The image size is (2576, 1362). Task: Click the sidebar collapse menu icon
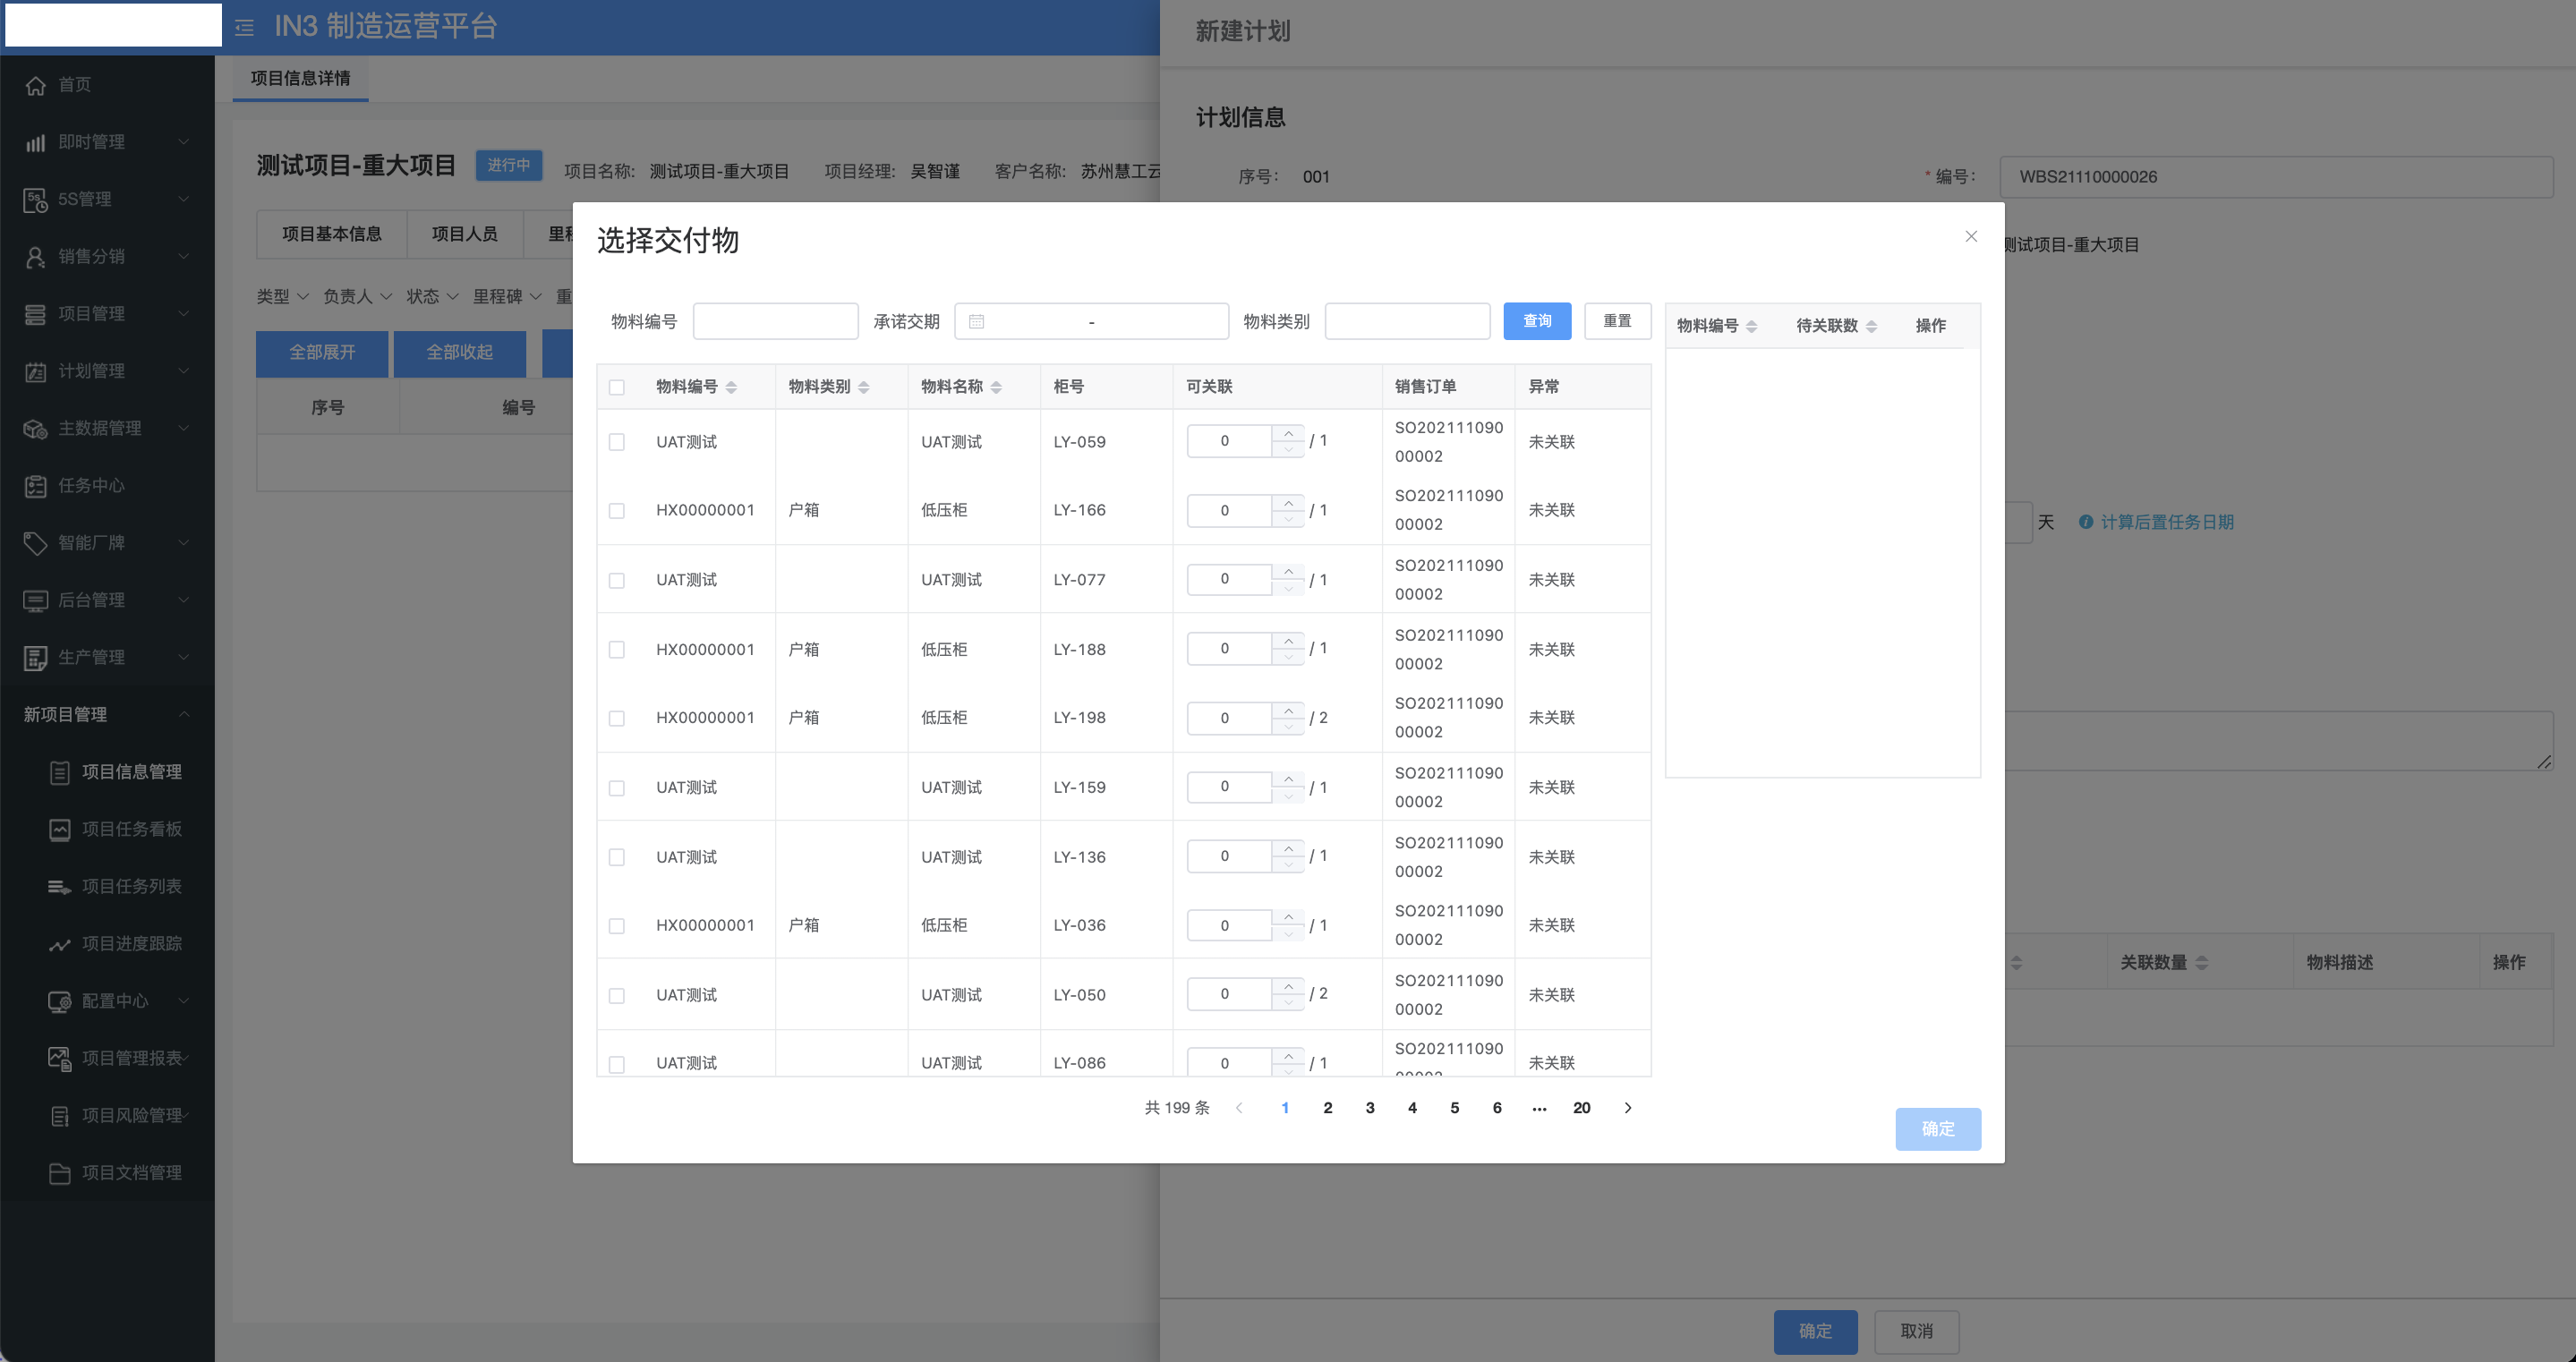(x=244, y=28)
